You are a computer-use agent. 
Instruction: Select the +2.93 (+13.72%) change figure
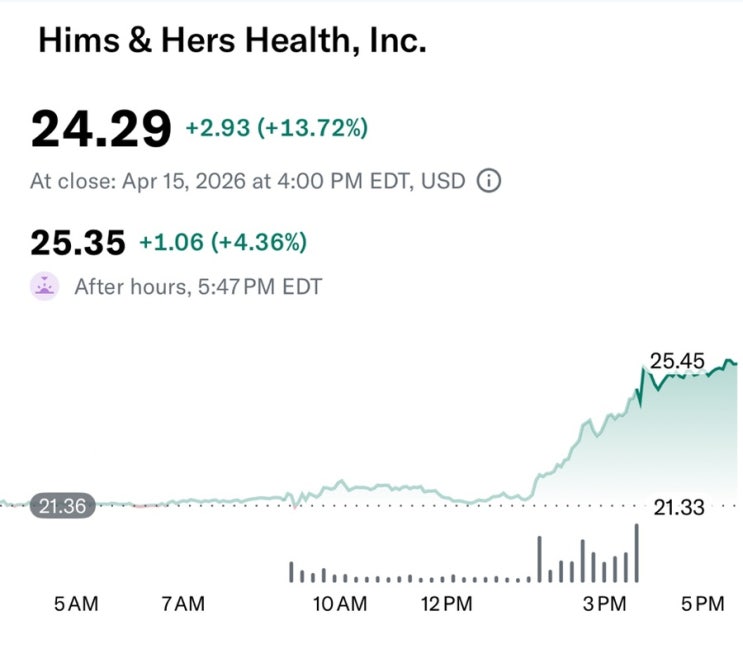pos(277,128)
